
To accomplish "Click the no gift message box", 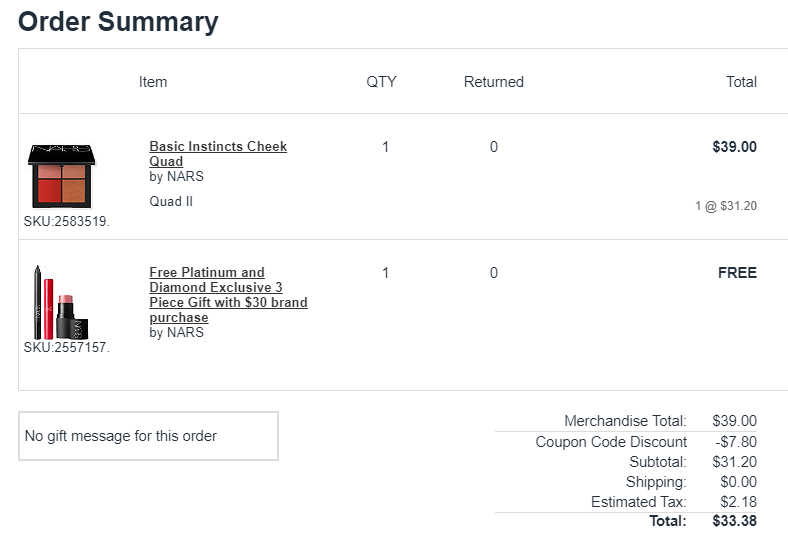I will tap(148, 436).
